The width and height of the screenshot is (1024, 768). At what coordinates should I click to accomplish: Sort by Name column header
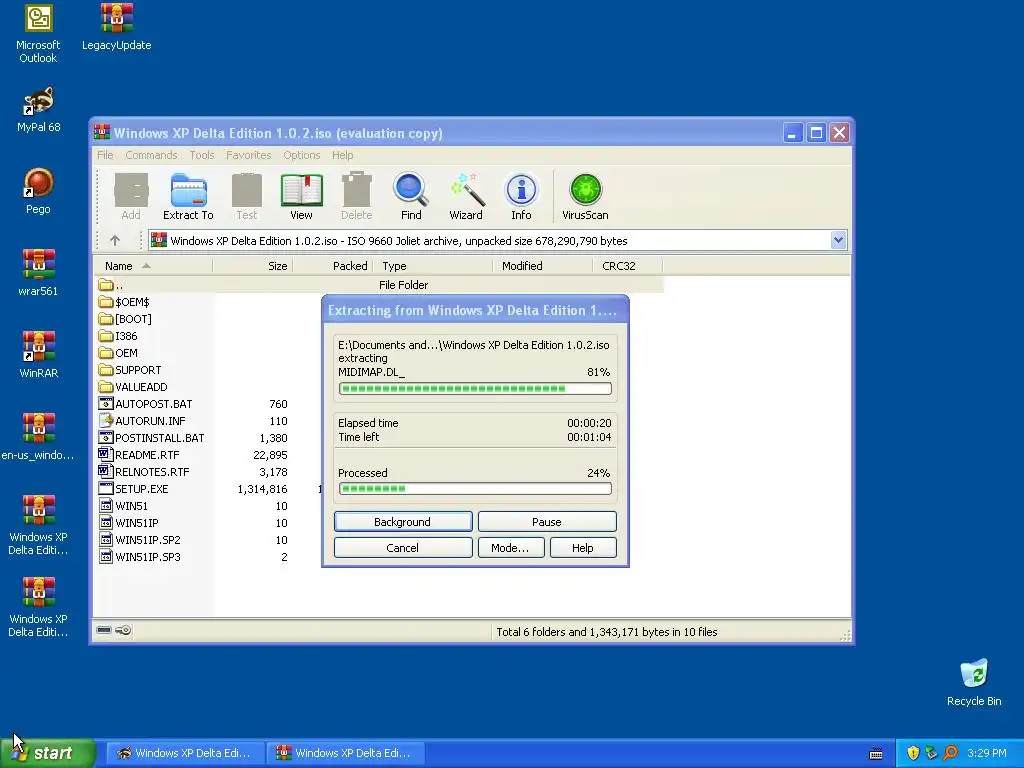pyautogui.click(x=153, y=266)
